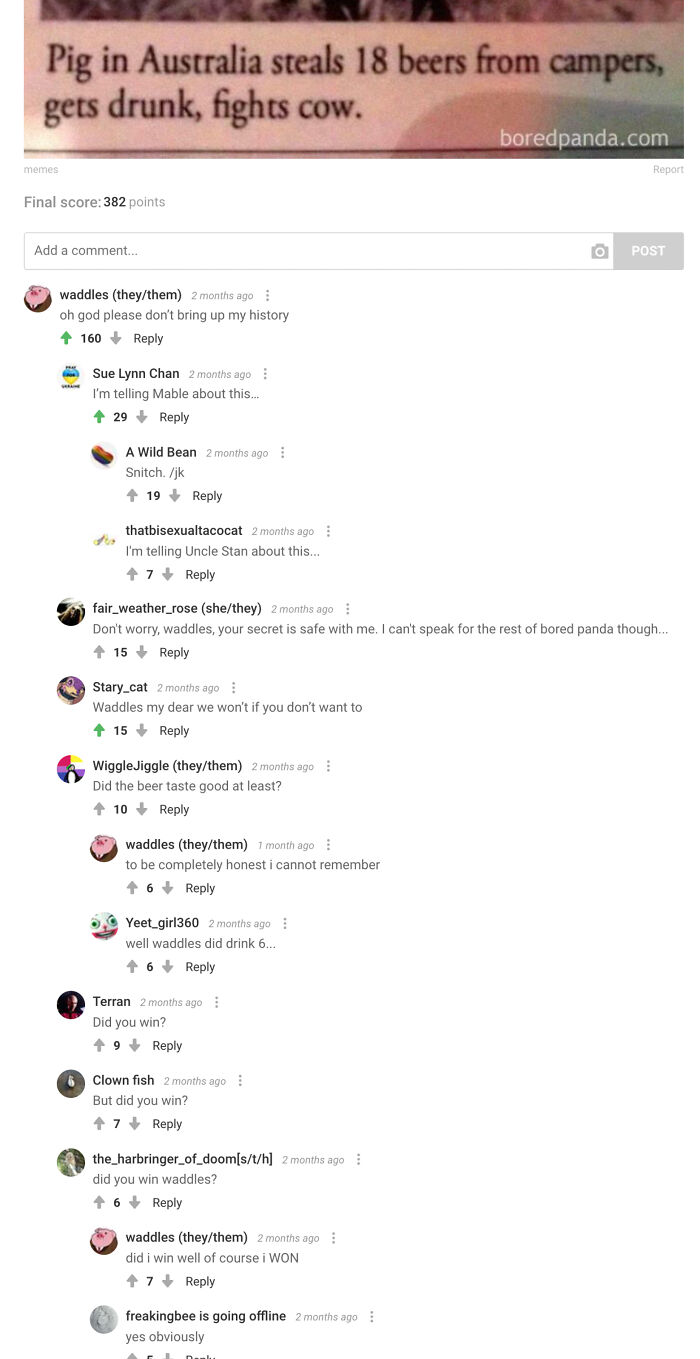This screenshot has height=1359, width=700.
Task: Downvote Stary_cat's comment
Action: (141, 731)
